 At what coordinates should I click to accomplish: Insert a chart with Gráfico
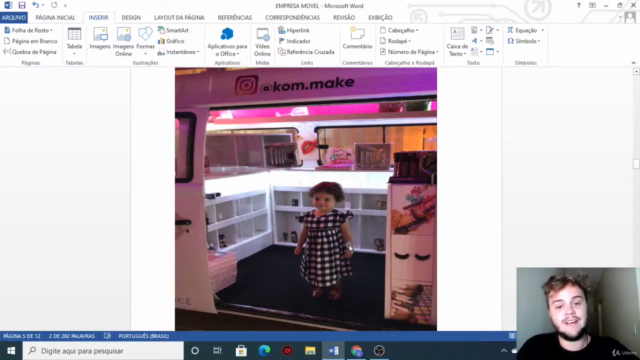[171, 41]
